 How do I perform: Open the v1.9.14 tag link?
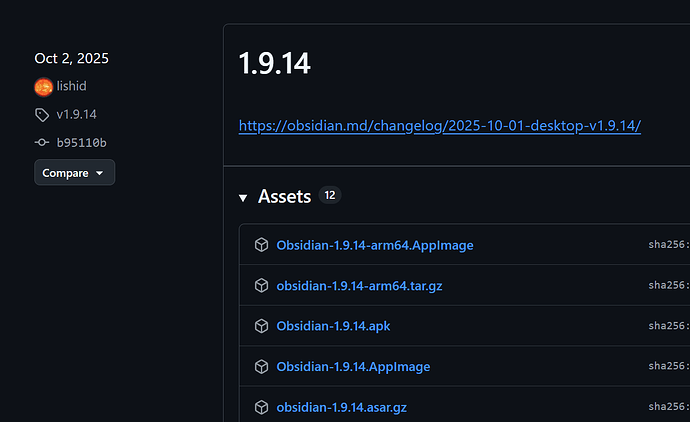click(76, 115)
